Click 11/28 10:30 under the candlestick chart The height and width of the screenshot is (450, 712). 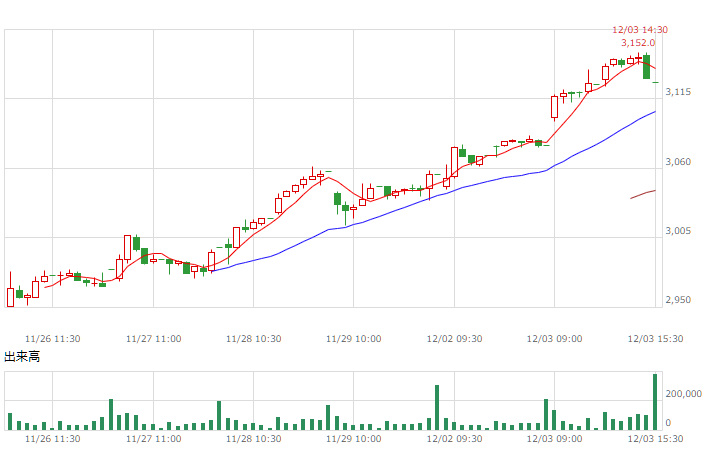click(253, 339)
